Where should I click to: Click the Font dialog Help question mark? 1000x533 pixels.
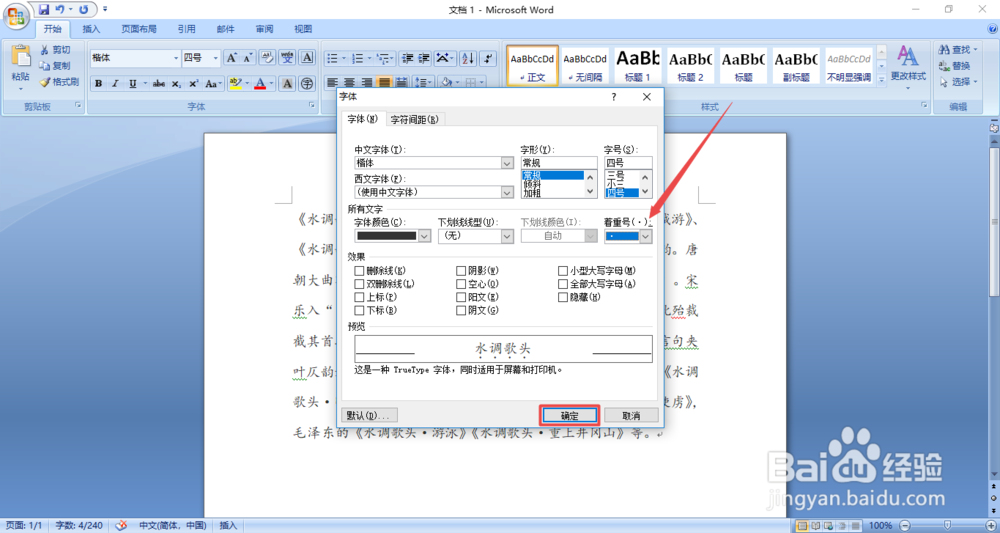[614, 97]
